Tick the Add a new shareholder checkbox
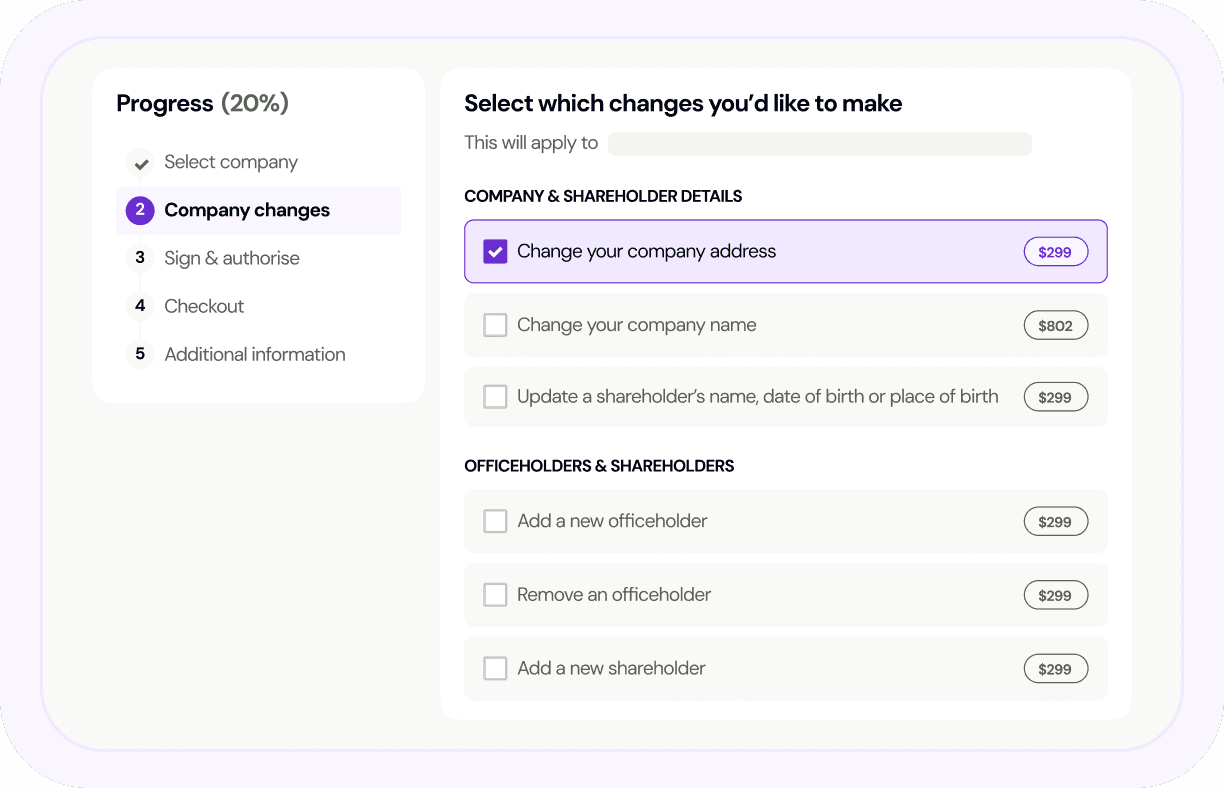 point(495,668)
